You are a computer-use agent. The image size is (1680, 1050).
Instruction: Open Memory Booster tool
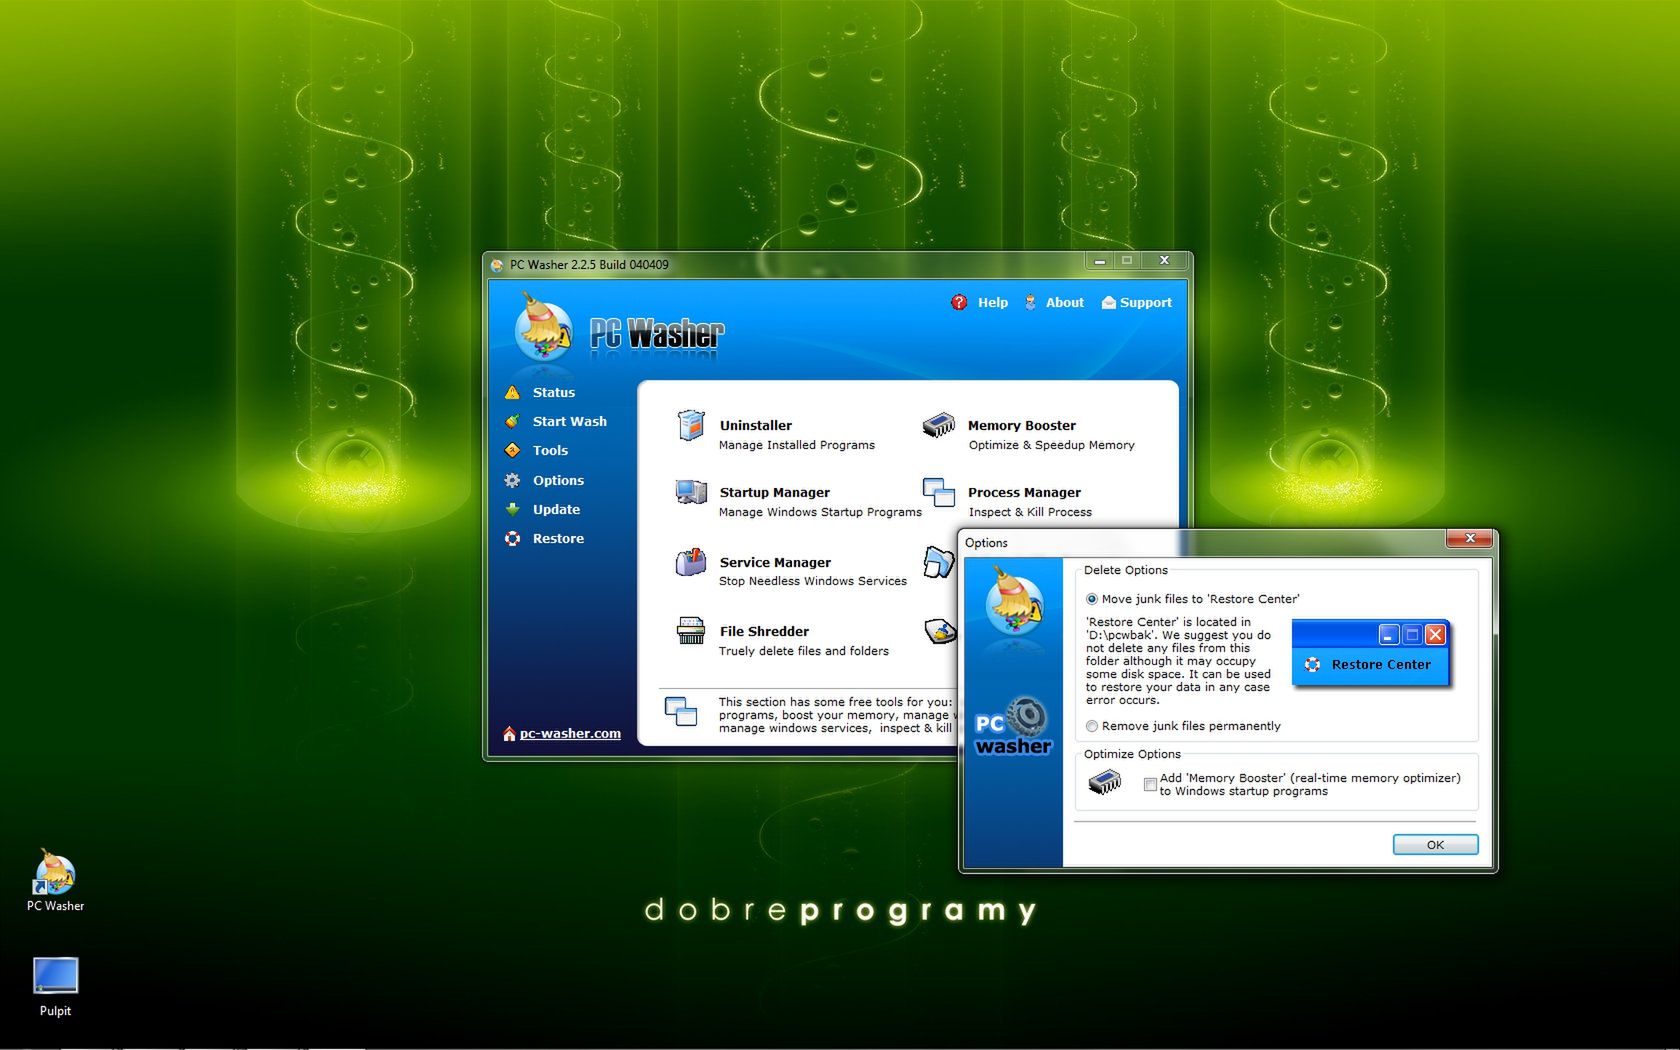pos(1021,426)
